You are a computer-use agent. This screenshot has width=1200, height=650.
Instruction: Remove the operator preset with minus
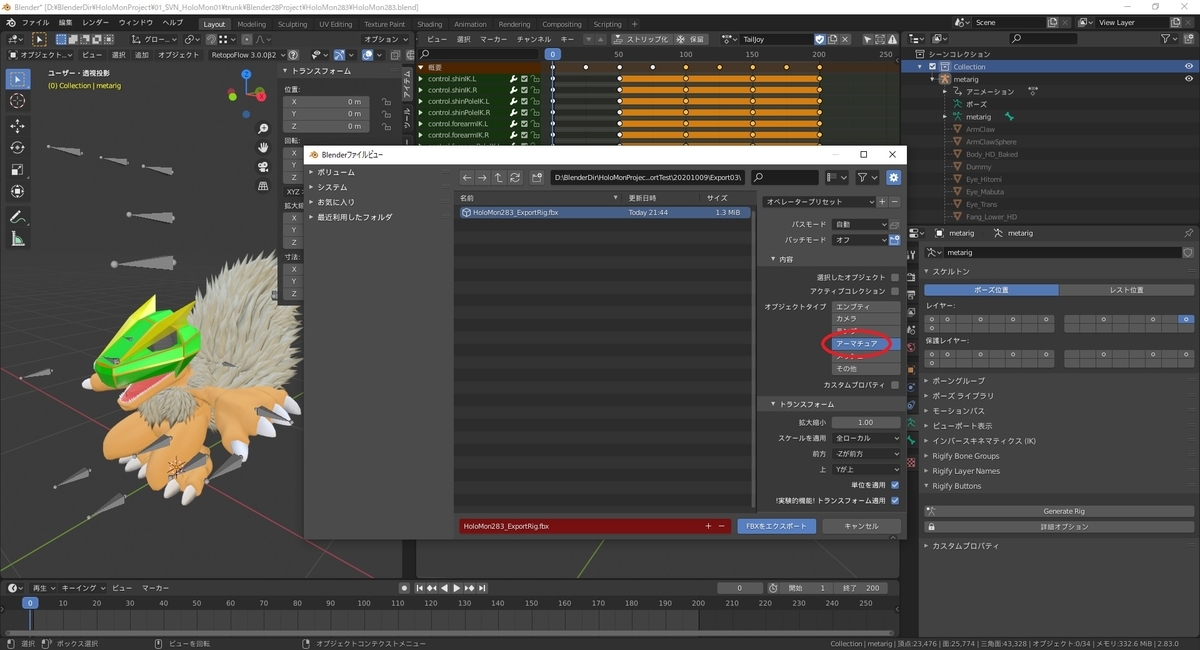tap(894, 202)
